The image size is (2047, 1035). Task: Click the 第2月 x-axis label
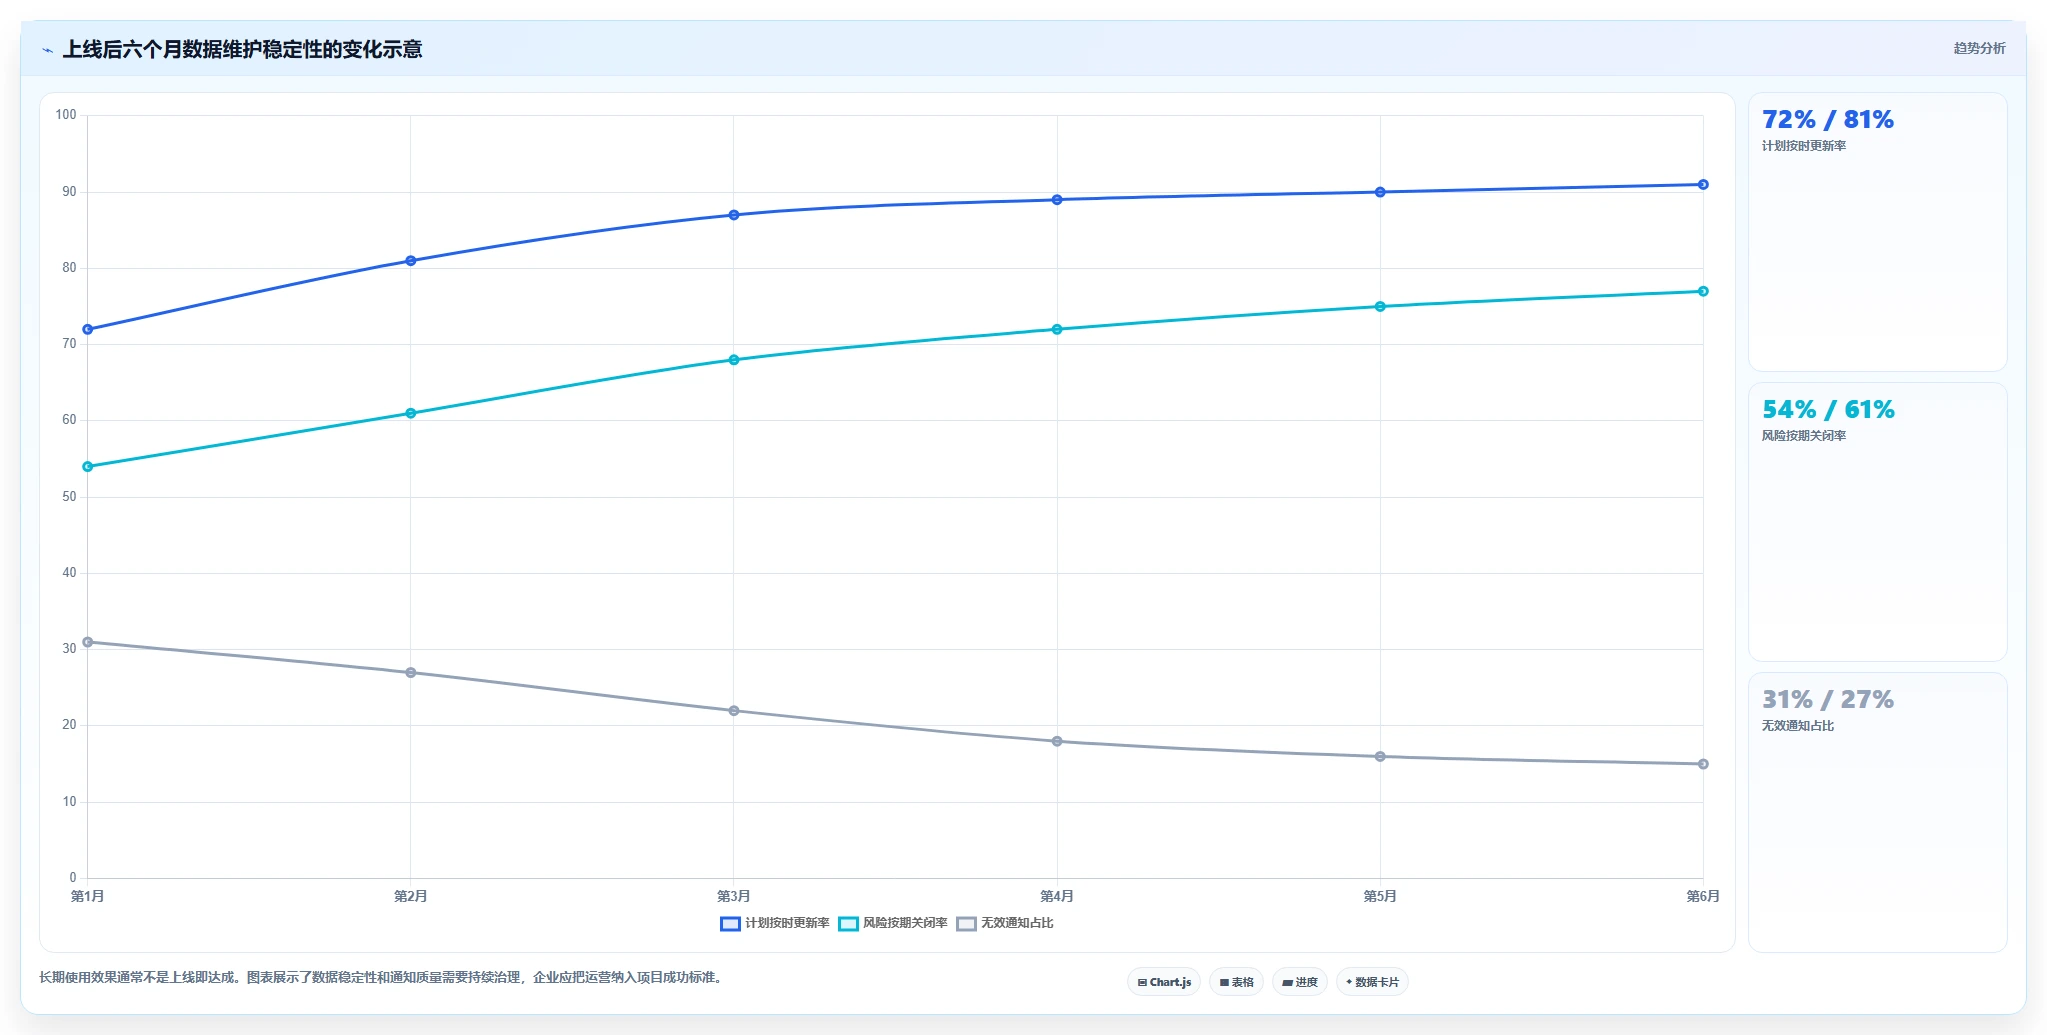(x=411, y=896)
